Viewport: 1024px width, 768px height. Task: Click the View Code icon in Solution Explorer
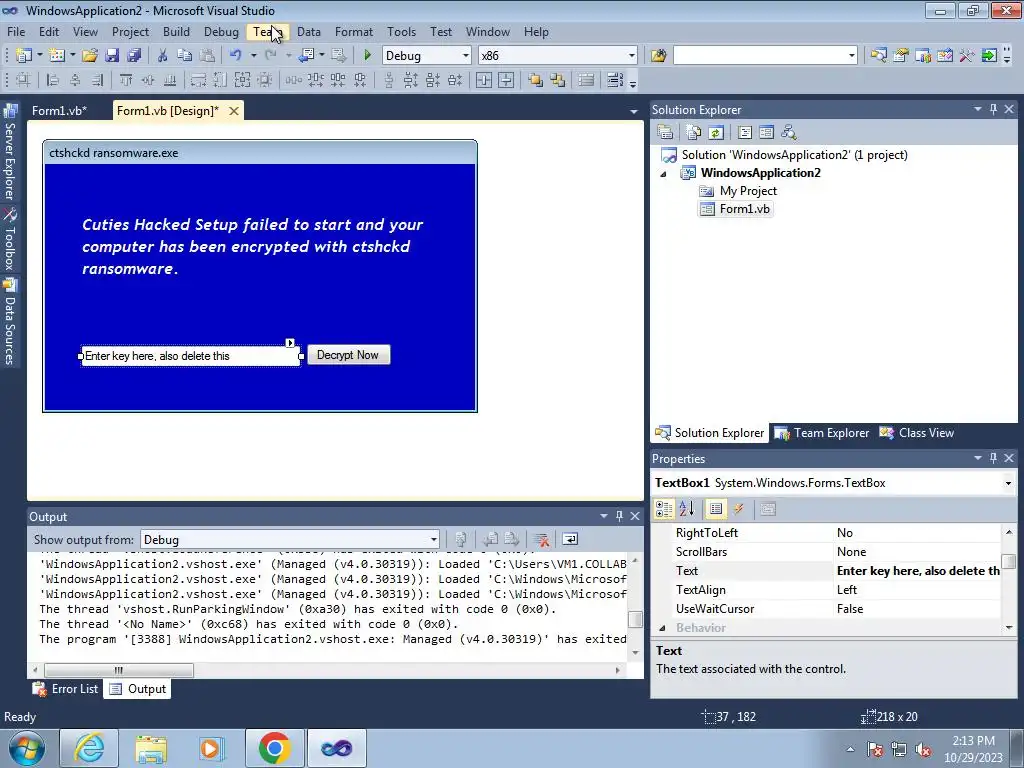pyautogui.click(x=744, y=133)
